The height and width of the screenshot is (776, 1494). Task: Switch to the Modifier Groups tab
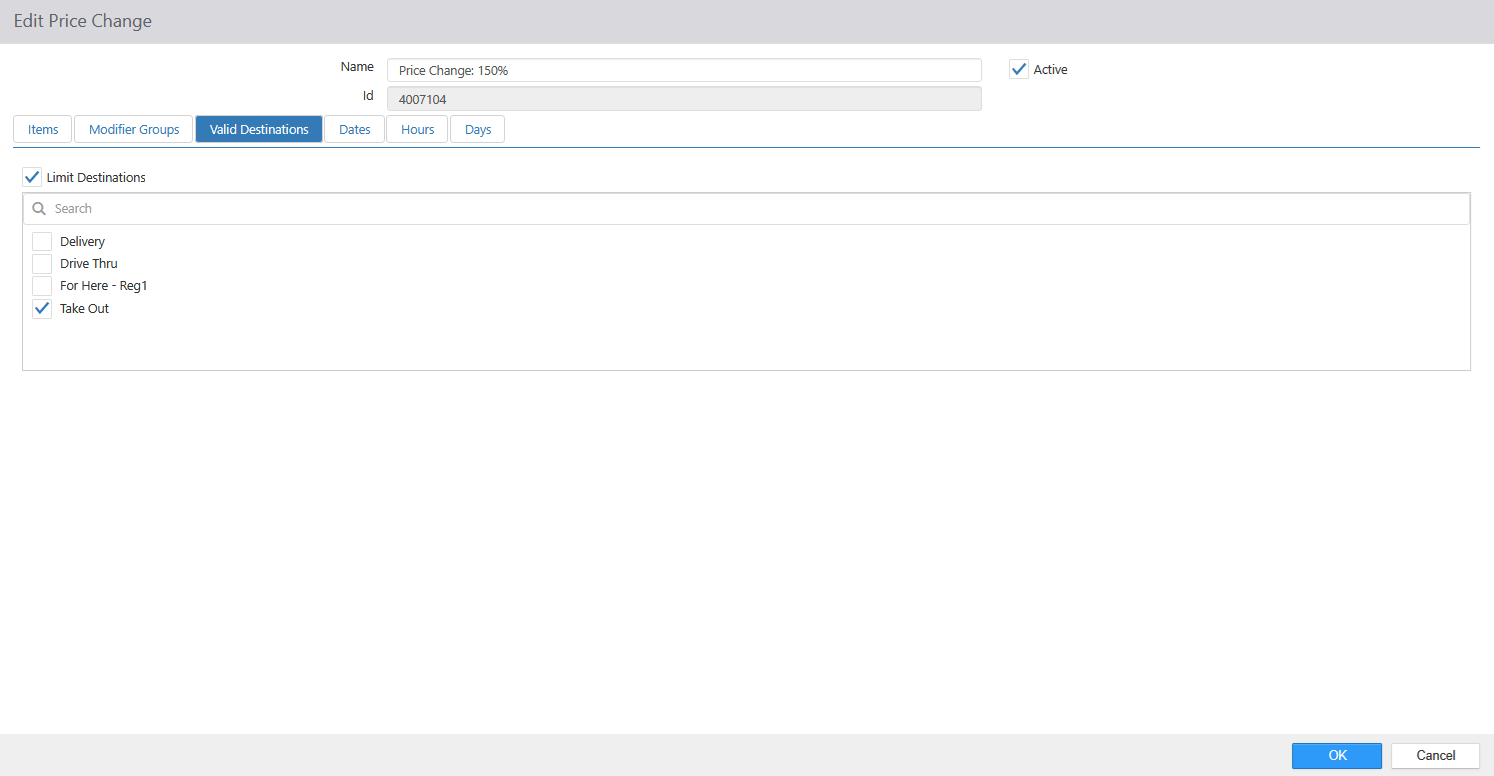point(134,130)
